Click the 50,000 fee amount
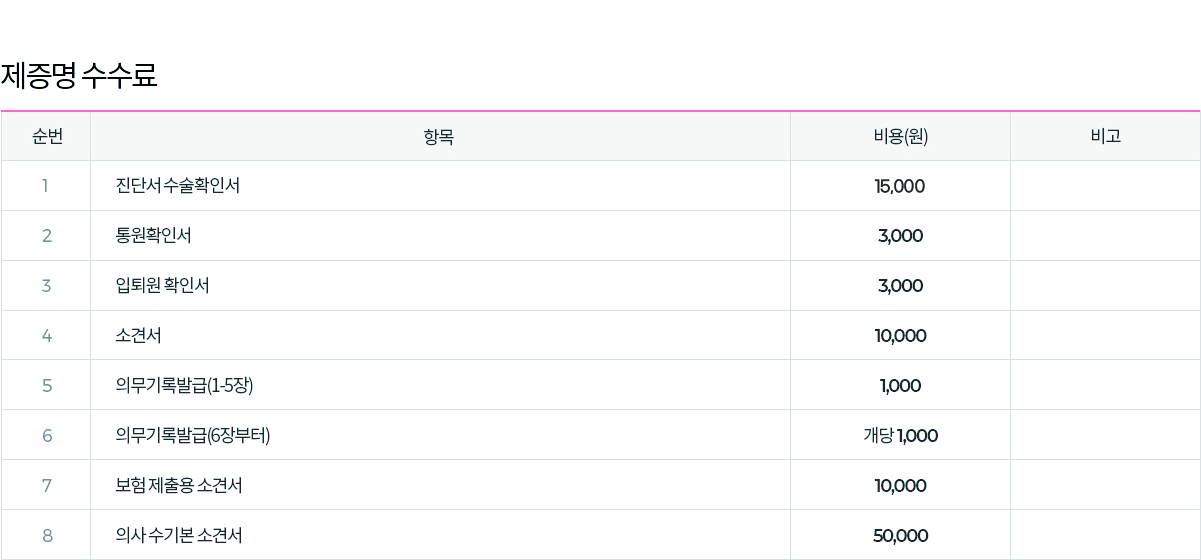This screenshot has width=1201, height=560. click(x=900, y=536)
